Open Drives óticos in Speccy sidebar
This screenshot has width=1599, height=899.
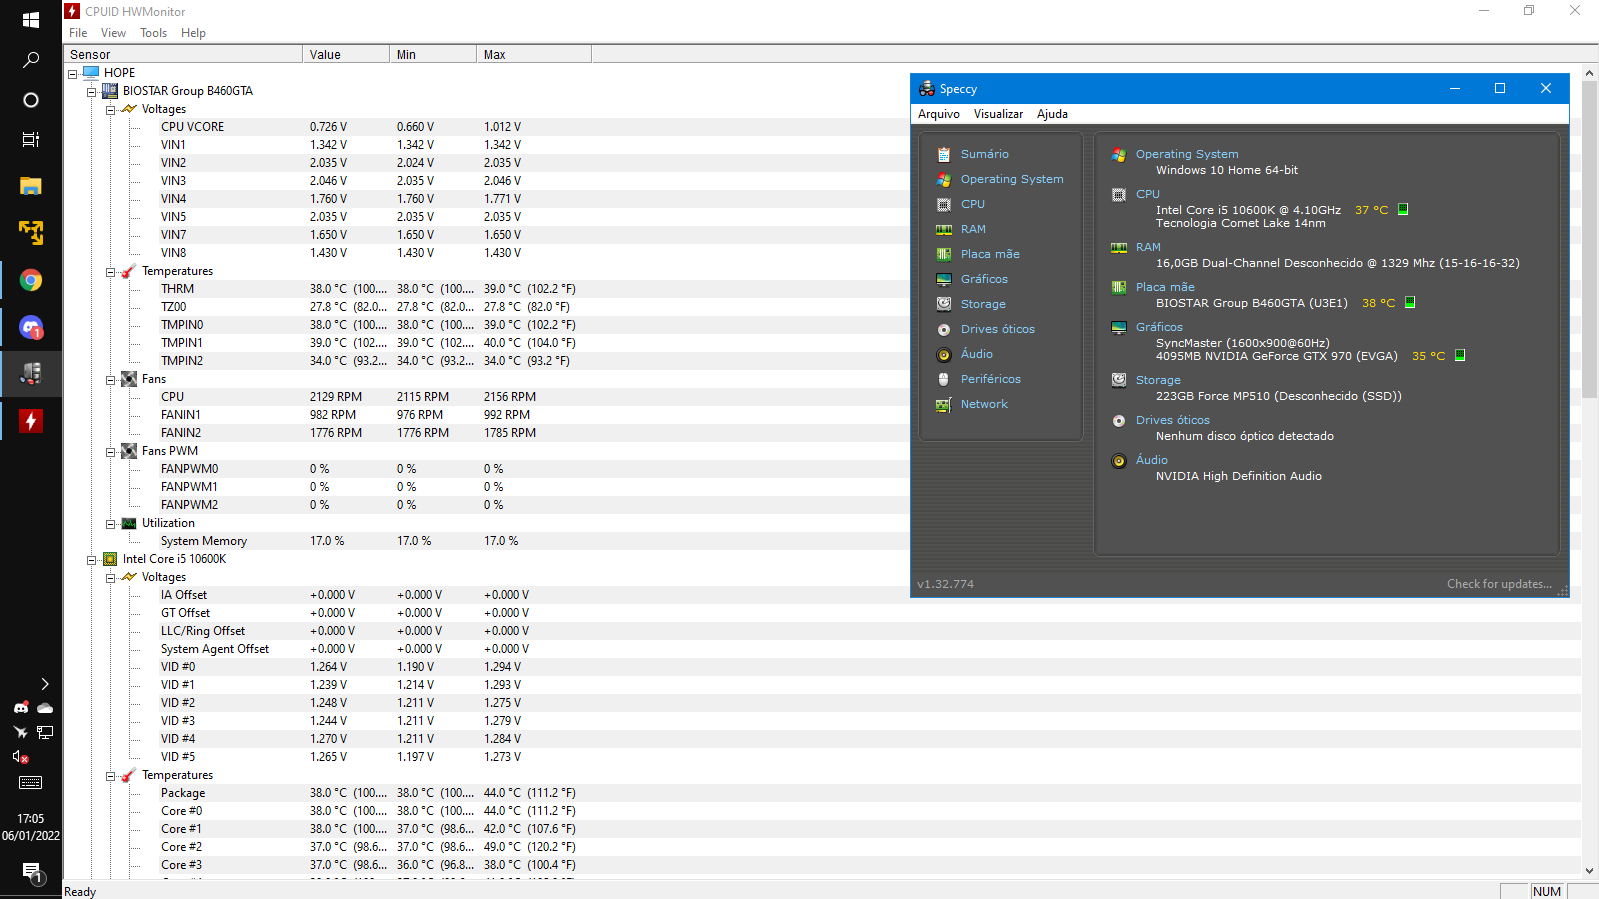(997, 329)
